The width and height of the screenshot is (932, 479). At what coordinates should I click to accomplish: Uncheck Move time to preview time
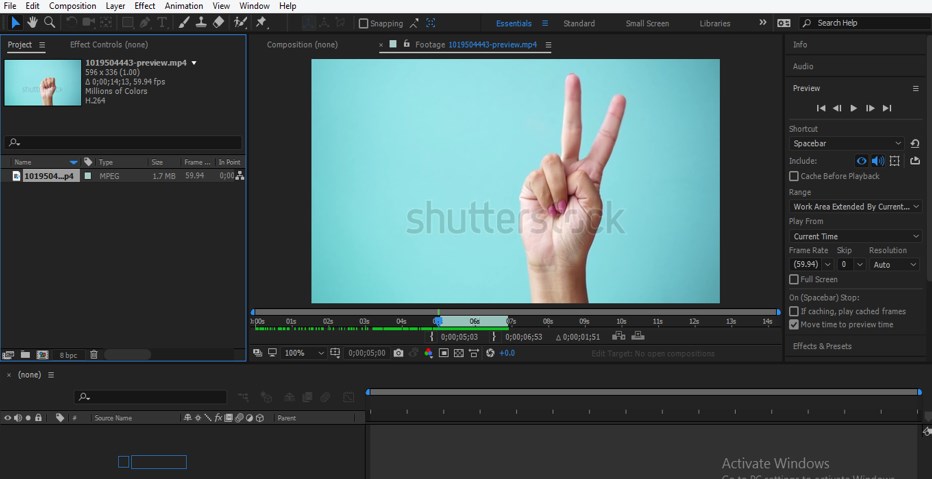coord(794,325)
